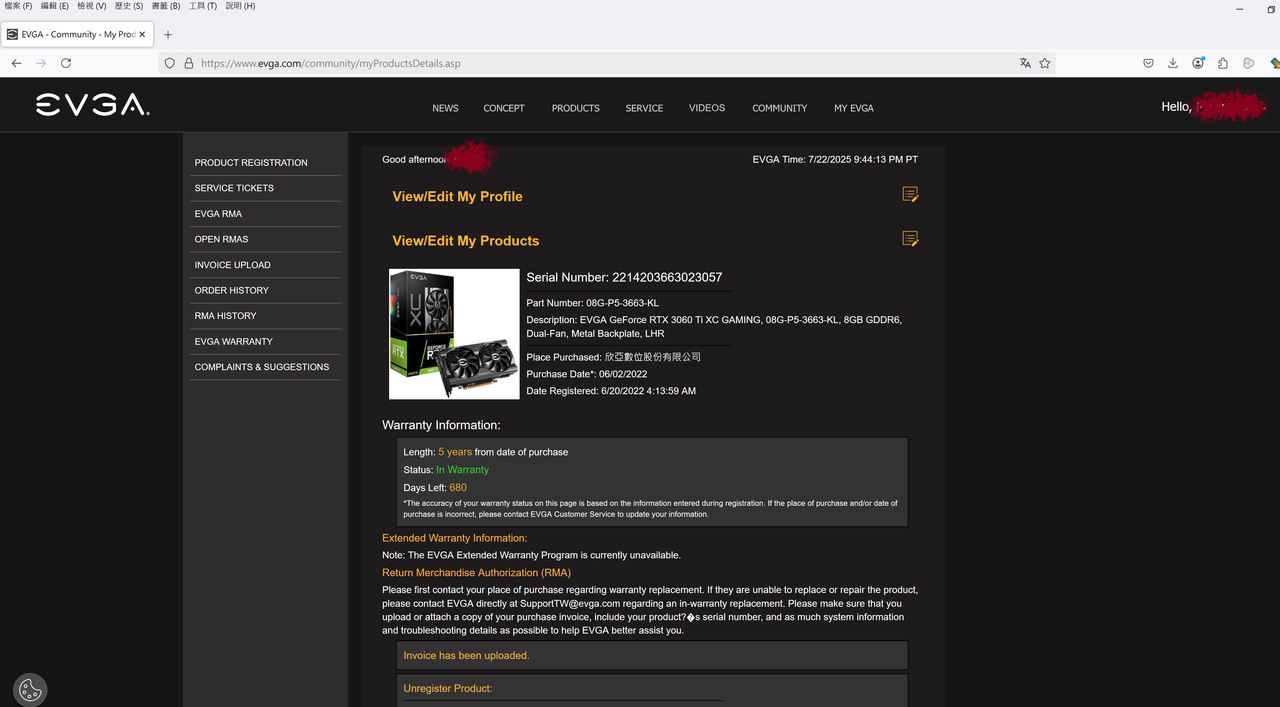Reload the EVGA page
The image size is (1280, 707).
tap(66, 63)
